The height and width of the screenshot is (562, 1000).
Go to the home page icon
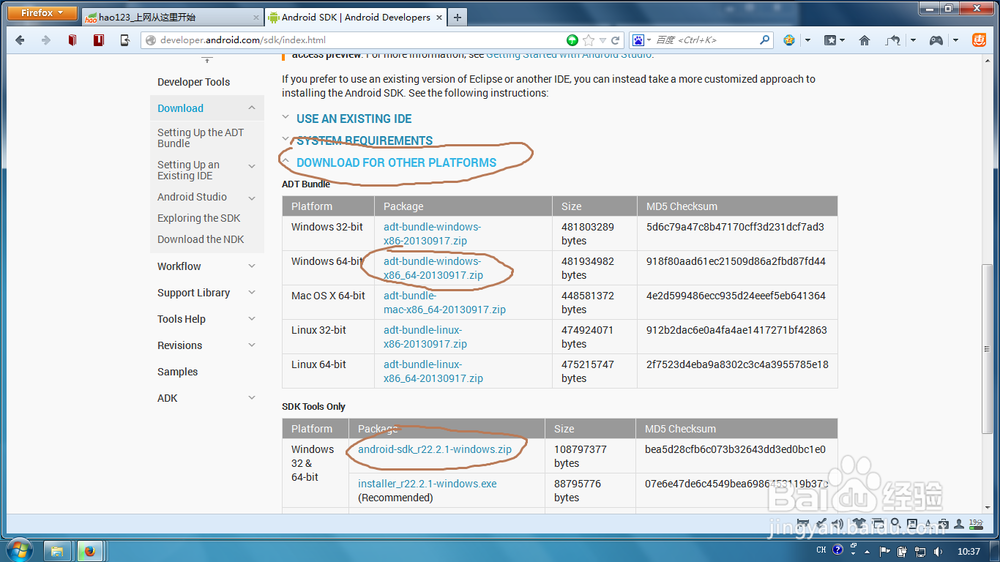pos(864,40)
